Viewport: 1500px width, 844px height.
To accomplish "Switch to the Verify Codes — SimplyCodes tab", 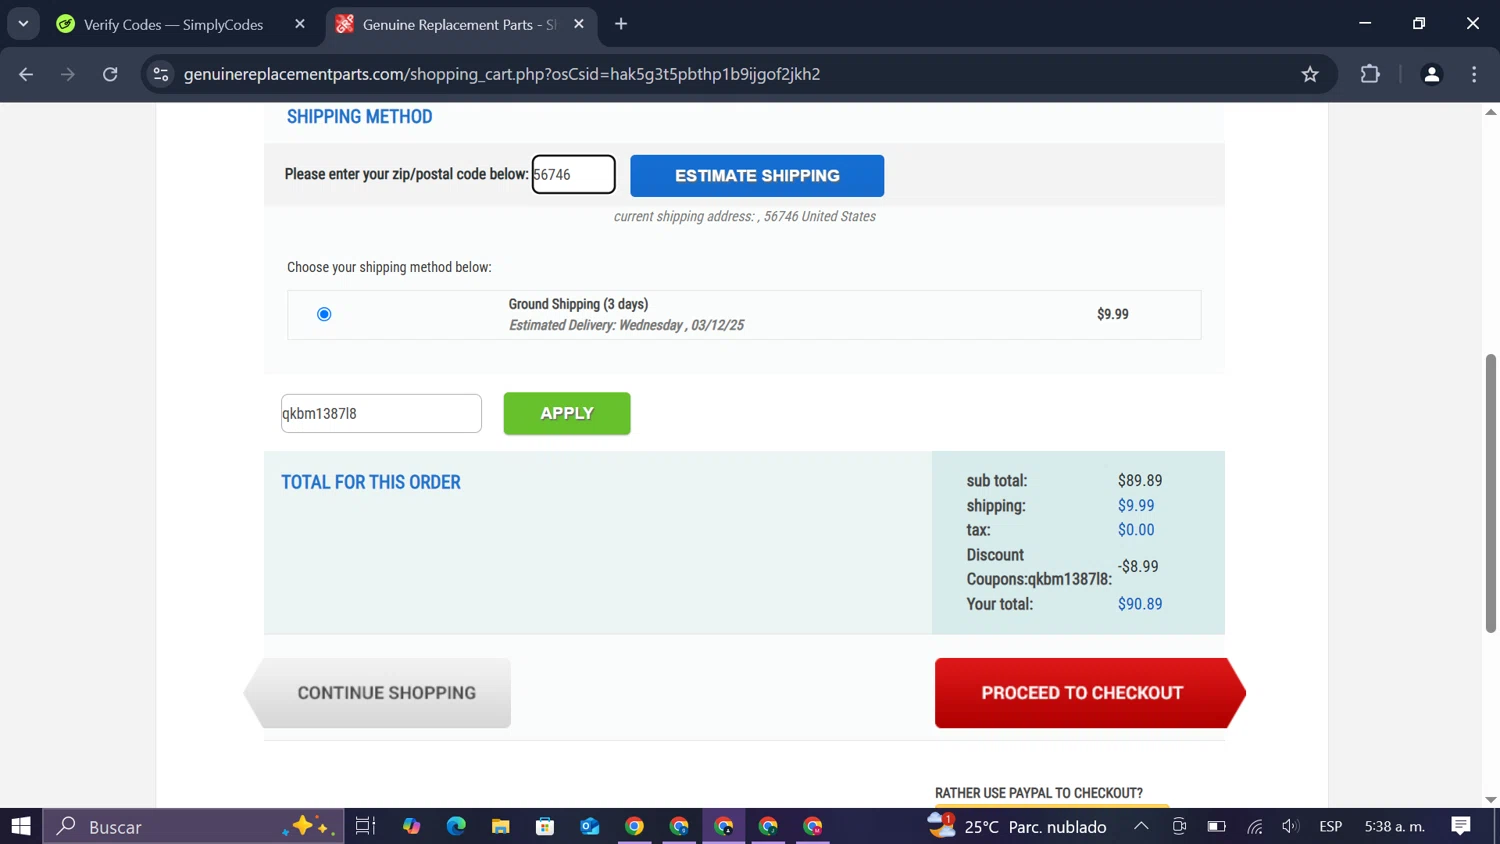I will point(173,24).
